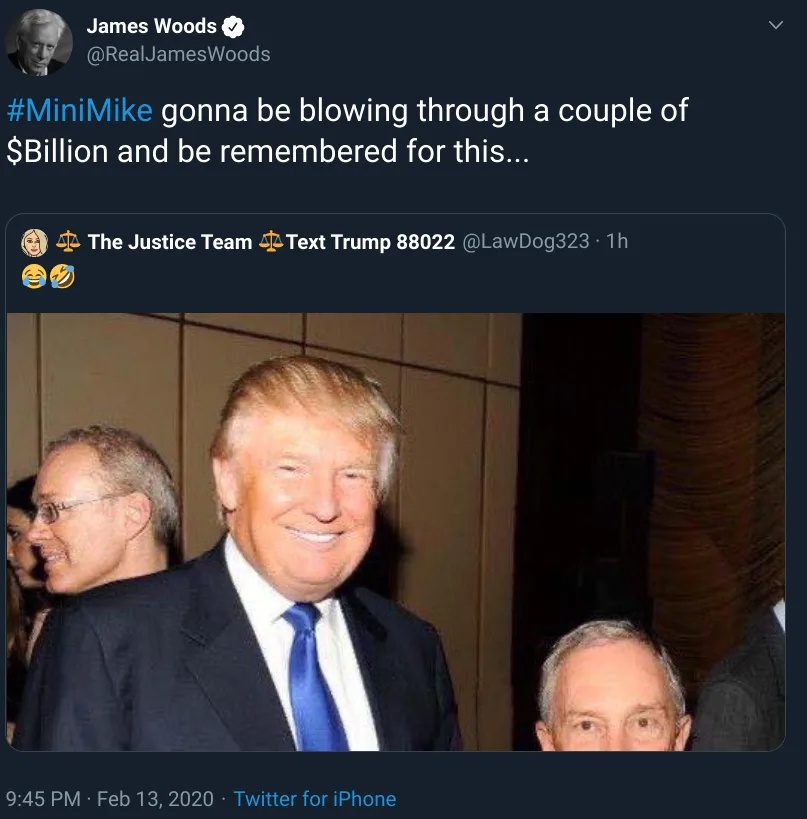
Task: Click the tweet text ending in 'remembered for this...'
Action: [347, 131]
